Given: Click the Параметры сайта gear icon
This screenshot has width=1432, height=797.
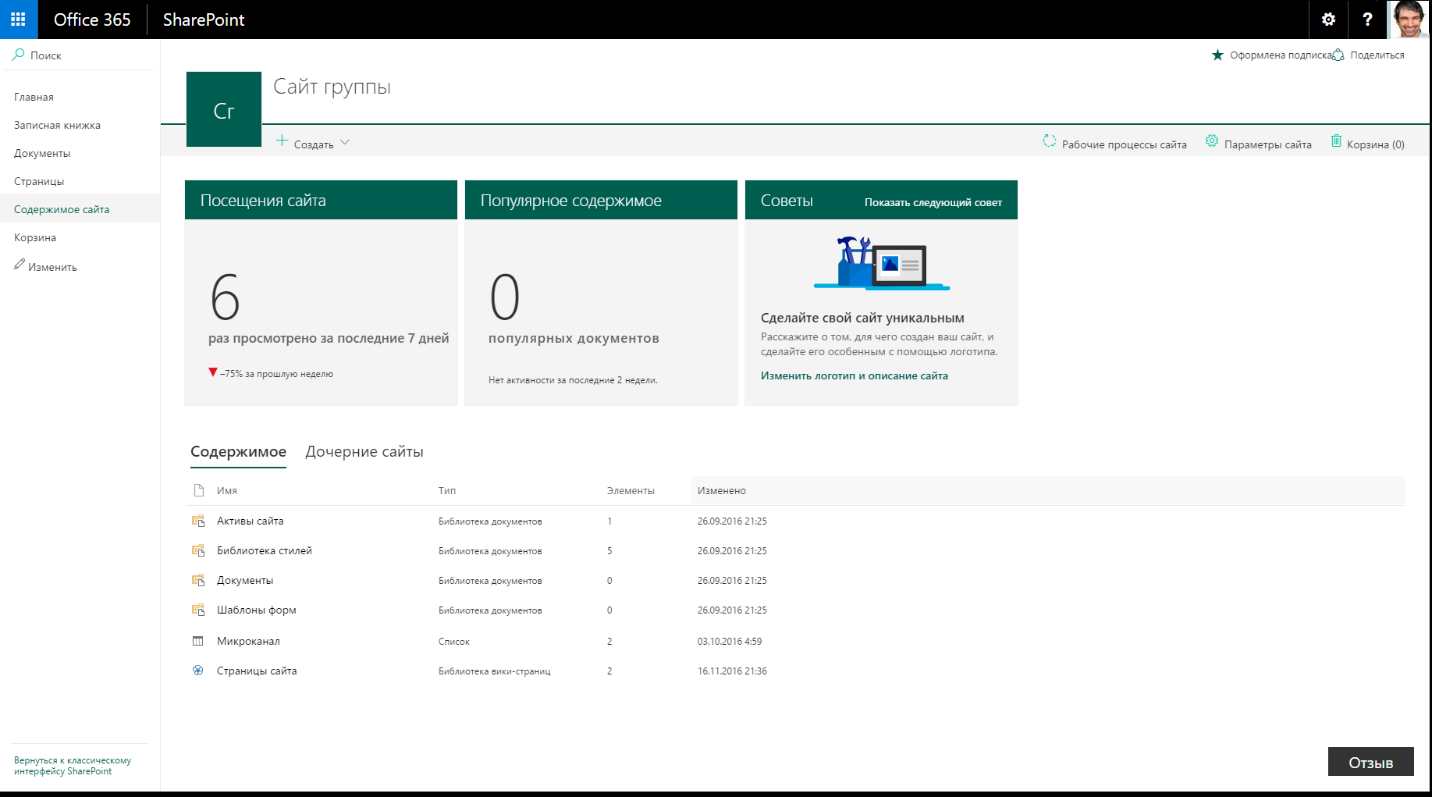Looking at the screenshot, I should (x=1212, y=142).
